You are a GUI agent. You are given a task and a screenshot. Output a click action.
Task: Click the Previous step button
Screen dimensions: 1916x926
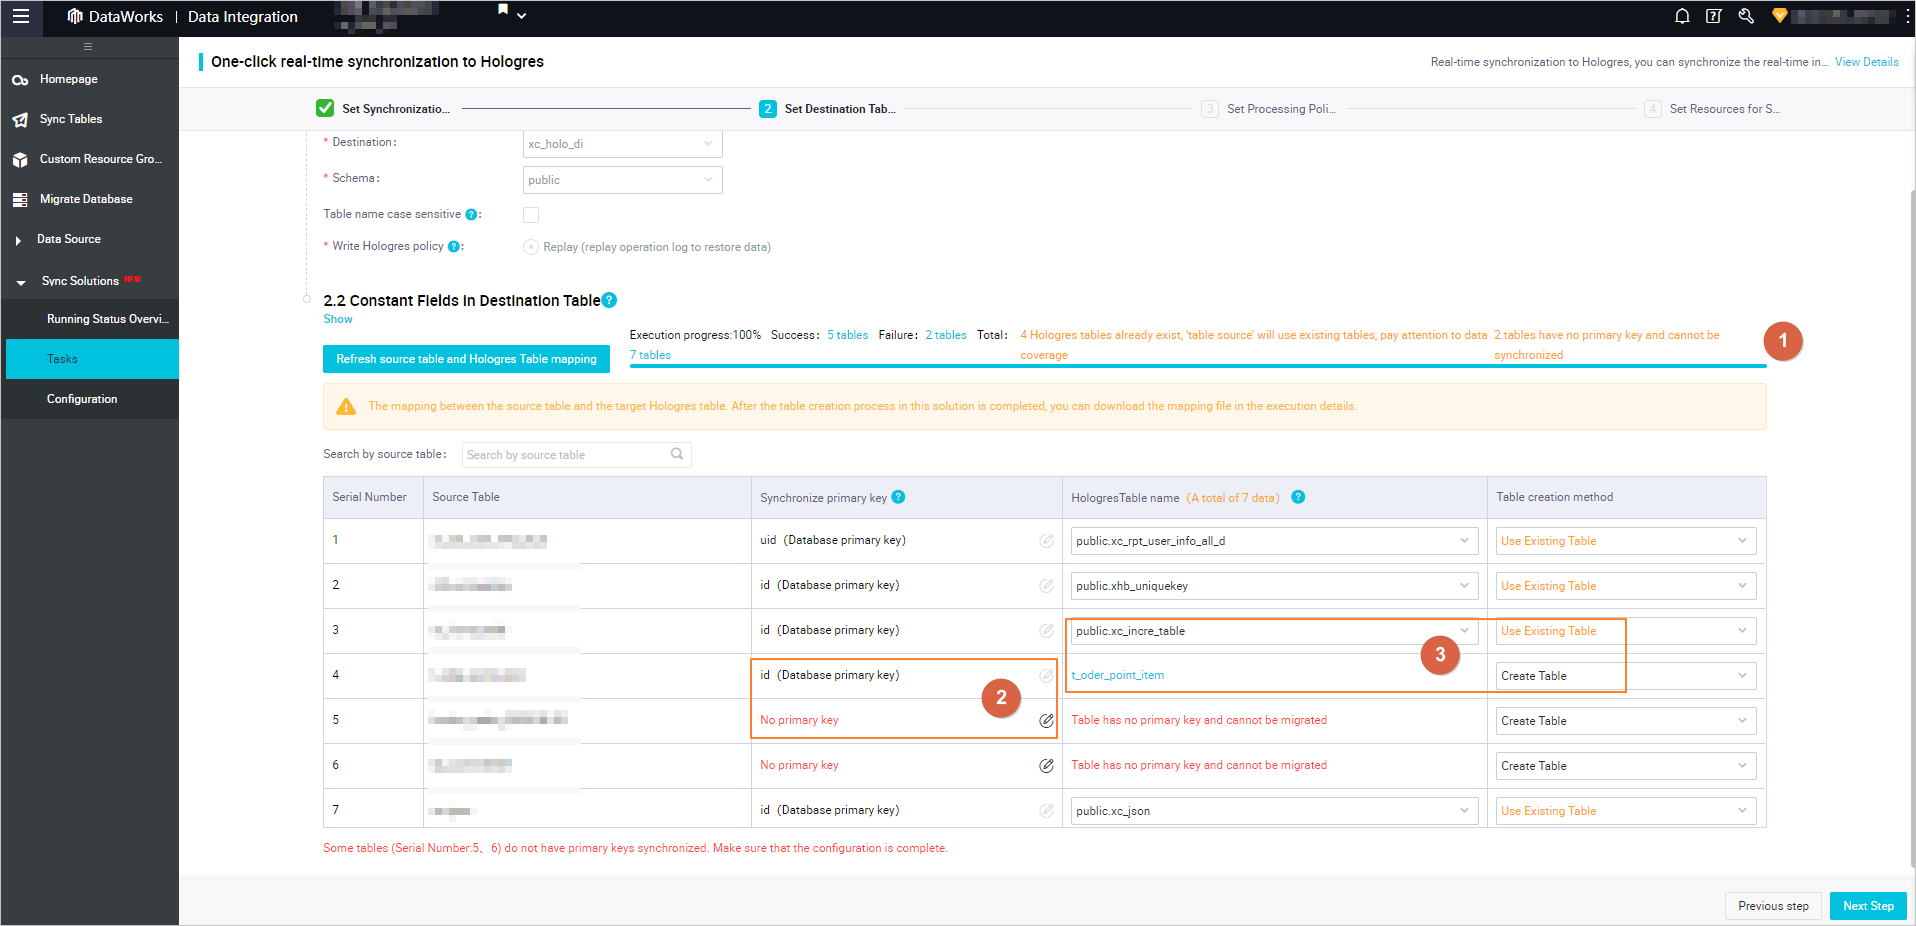click(1773, 906)
